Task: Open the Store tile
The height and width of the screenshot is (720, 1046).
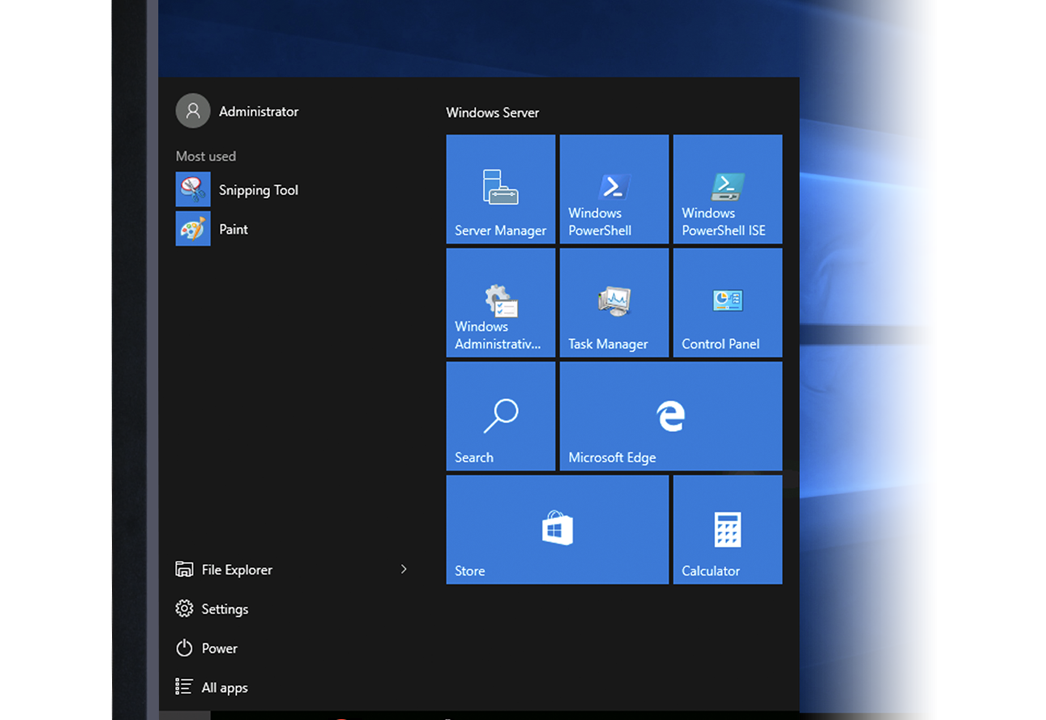Action: click(557, 529)
